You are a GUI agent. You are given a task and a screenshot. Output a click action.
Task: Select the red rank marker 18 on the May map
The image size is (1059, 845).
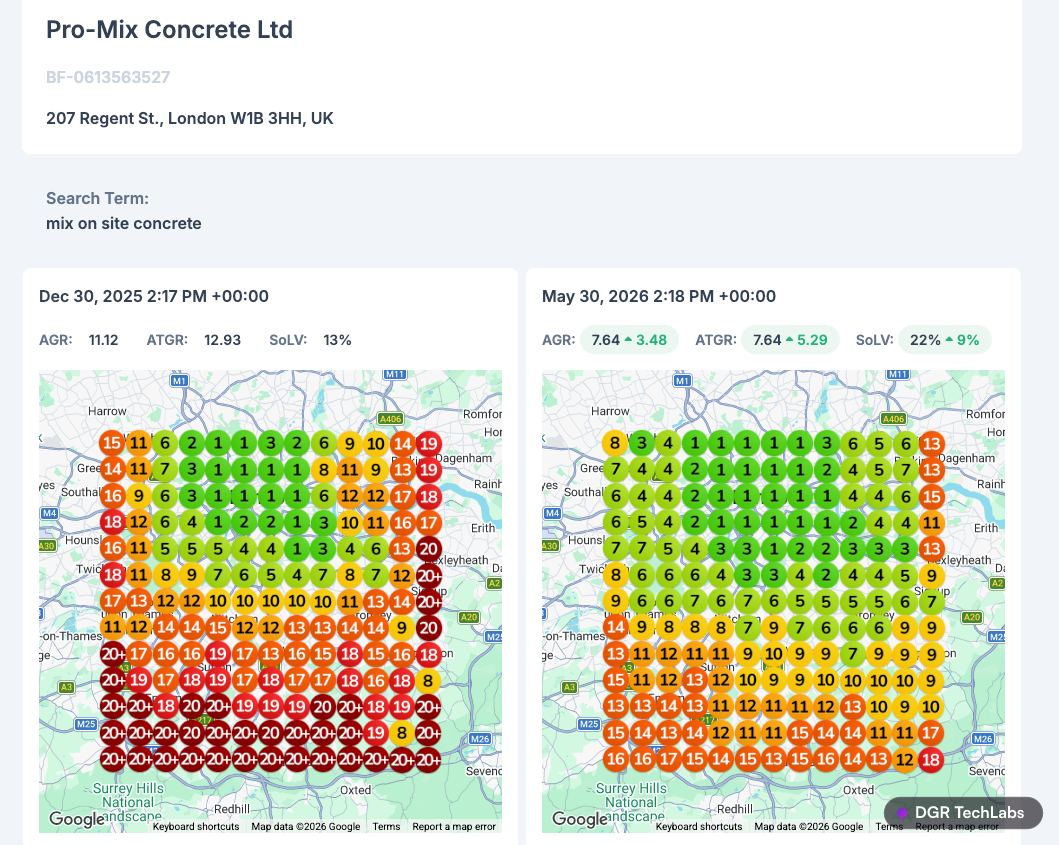(931, 759)
